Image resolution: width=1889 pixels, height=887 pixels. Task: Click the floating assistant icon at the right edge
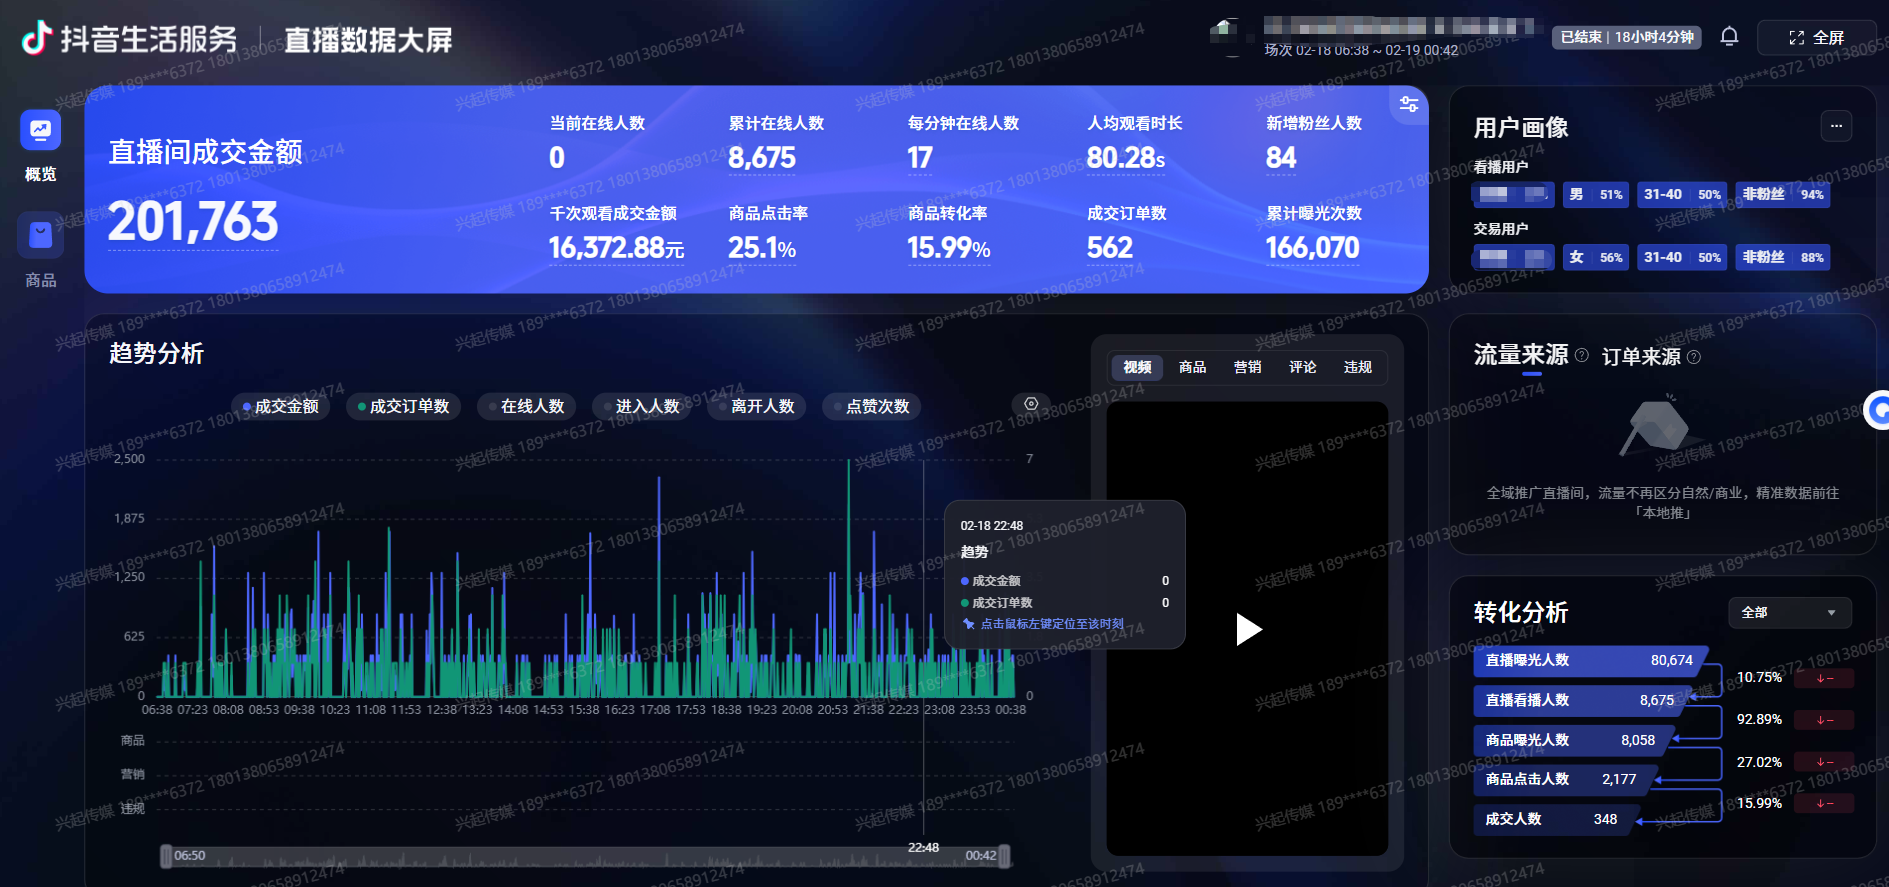click(x=1877, y=410)
